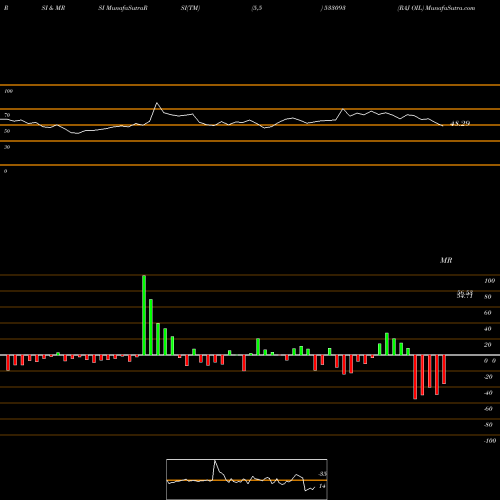Click the RSI line peak spike
The image size is (500, 500).
tap(157, 103)
